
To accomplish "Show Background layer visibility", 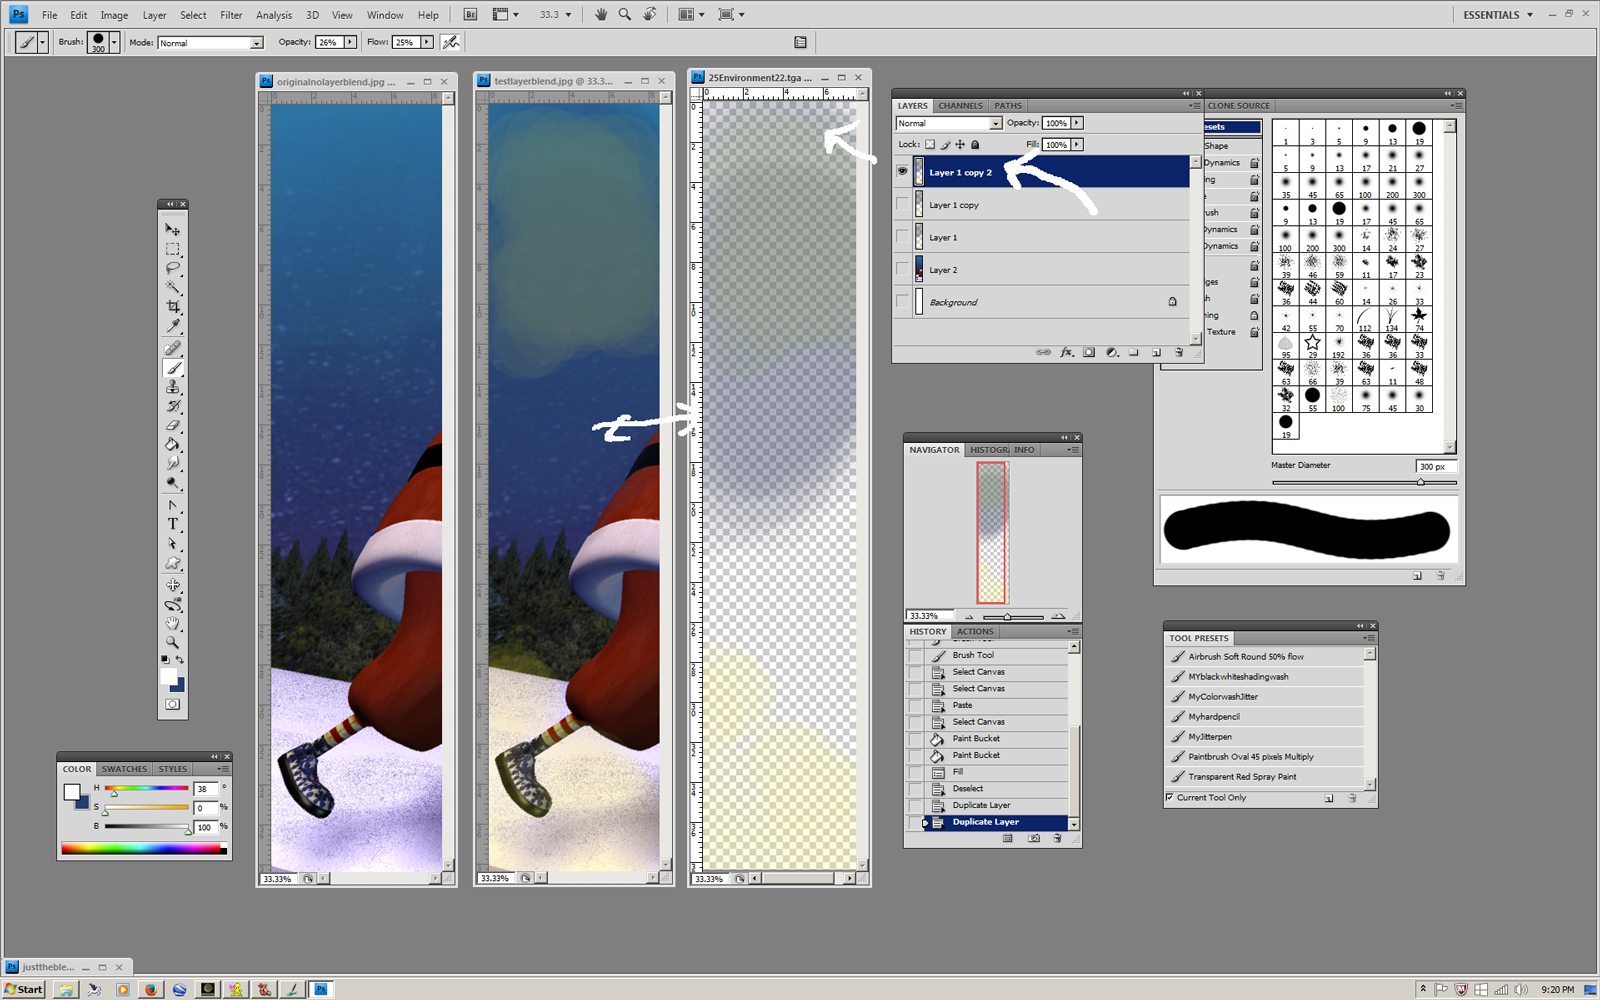I will [902, 301].
